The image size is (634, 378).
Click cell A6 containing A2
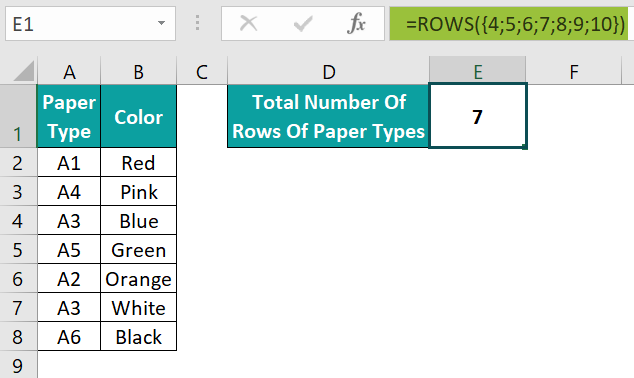(x=69, y=279)
